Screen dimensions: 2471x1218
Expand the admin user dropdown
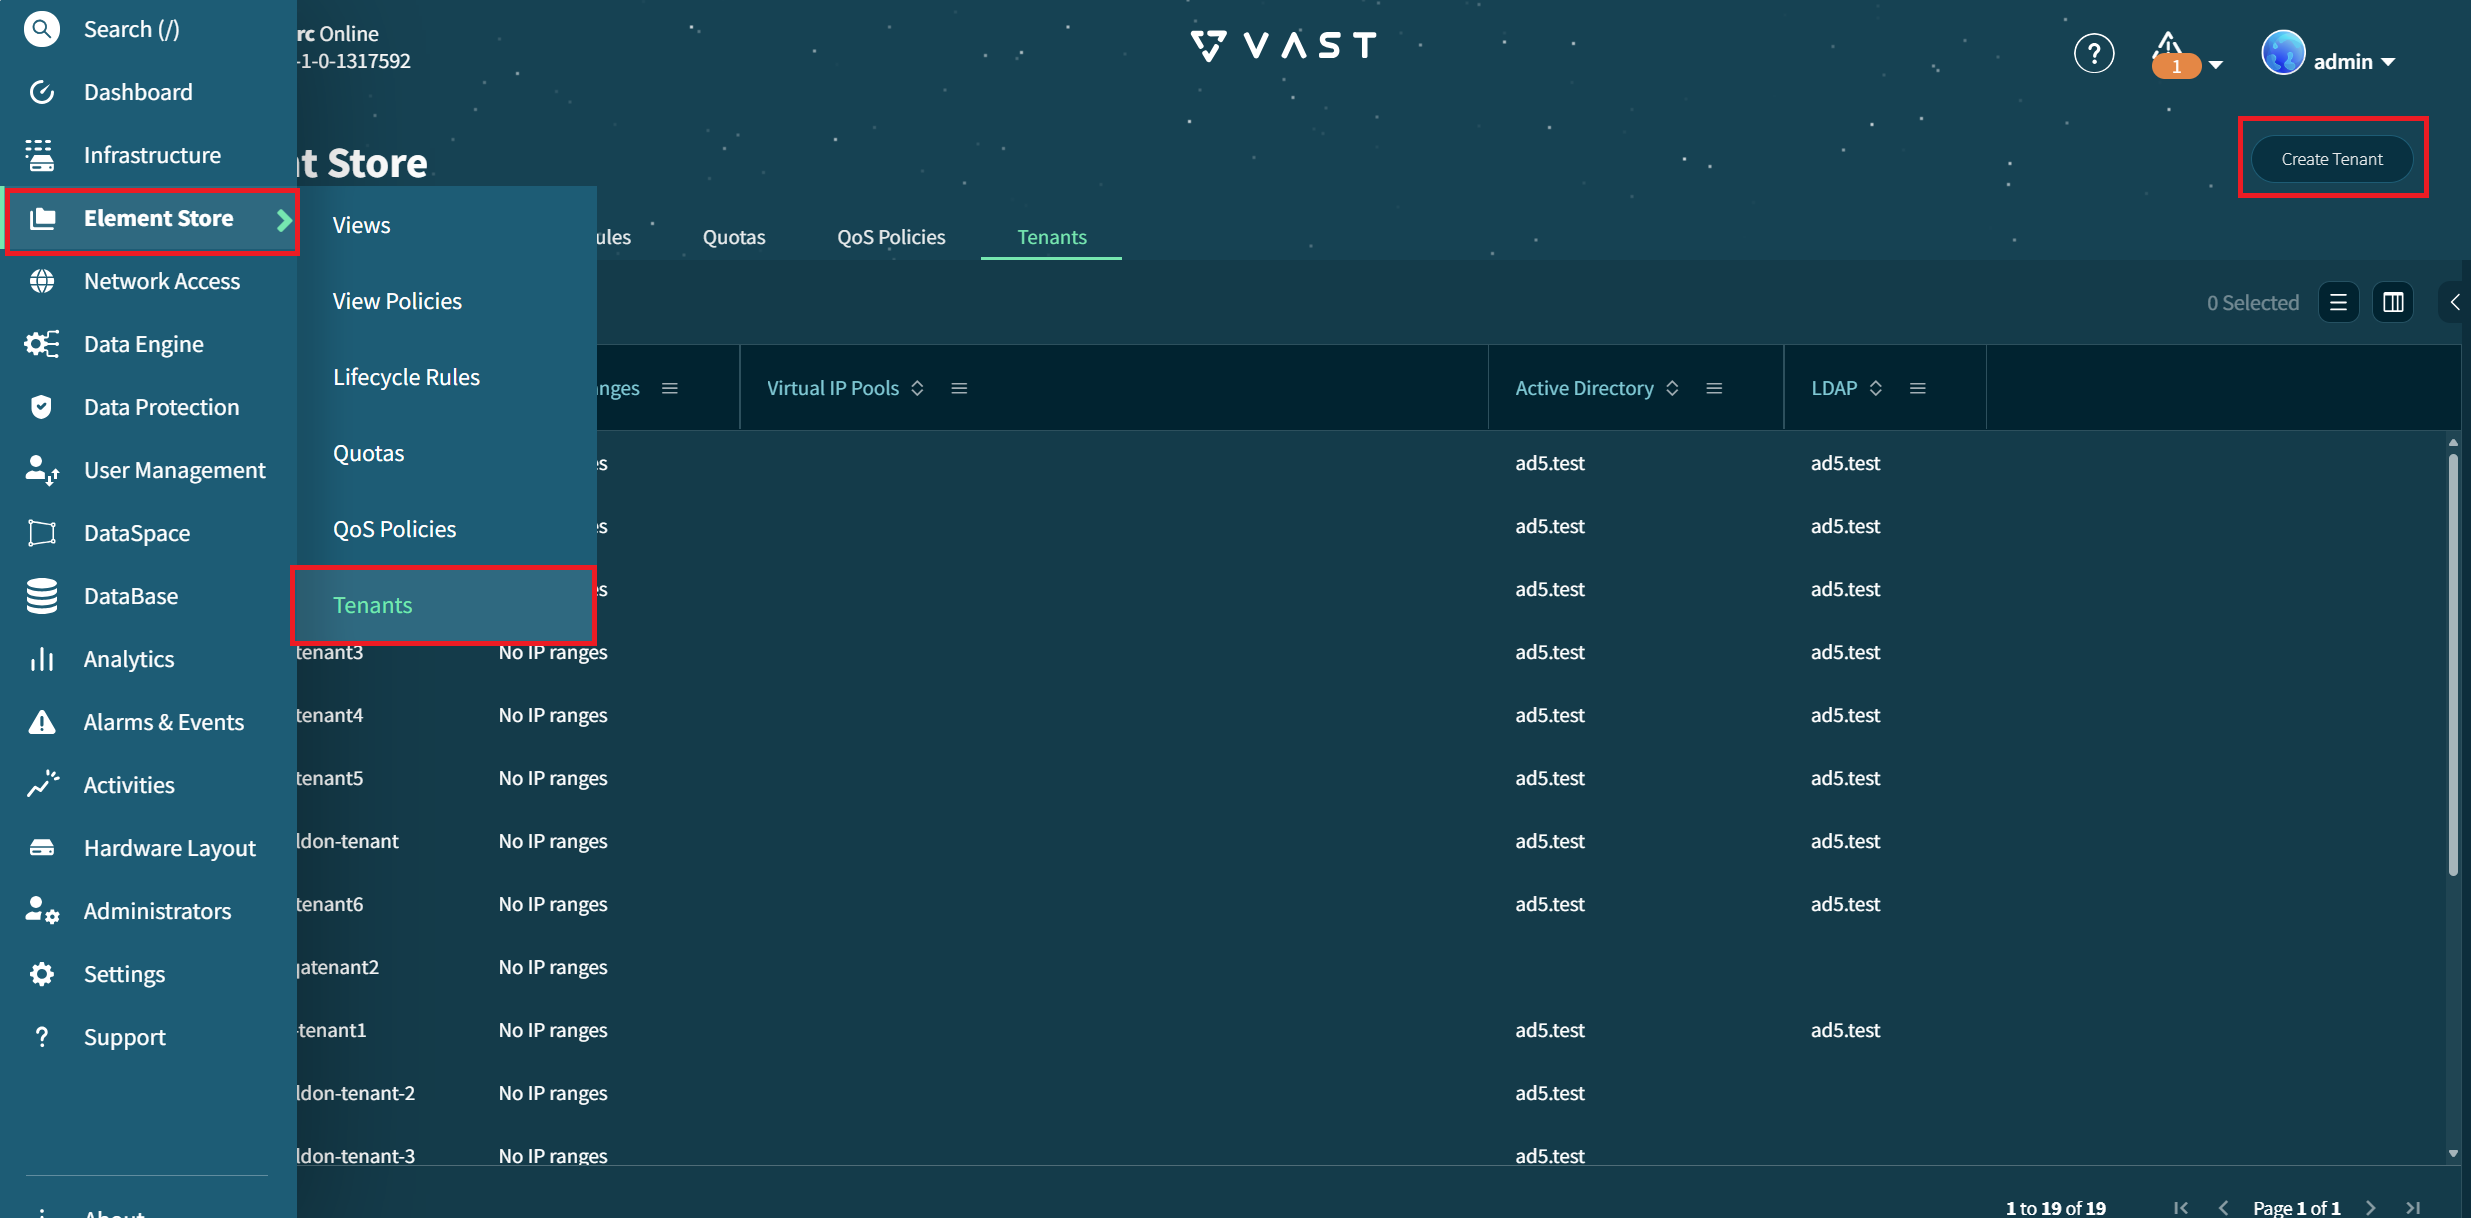(x=2388, y=62)
